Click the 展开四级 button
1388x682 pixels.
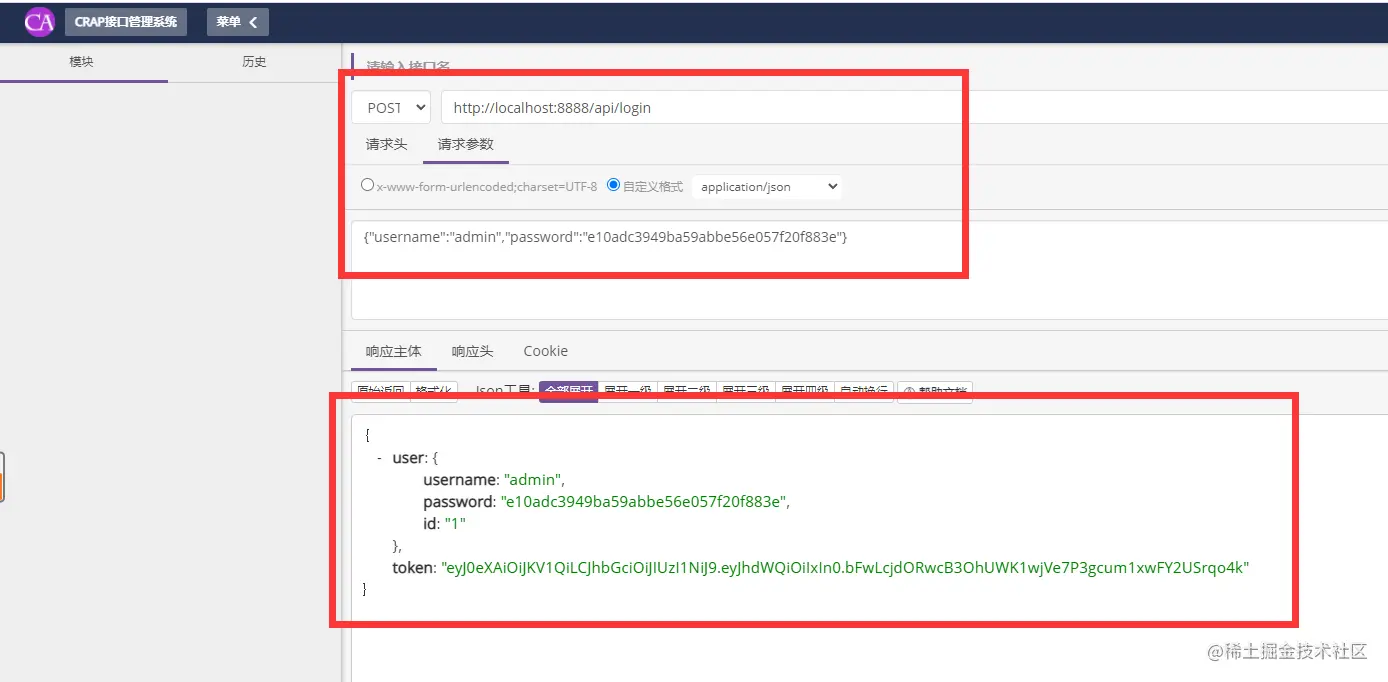point(804,391)
